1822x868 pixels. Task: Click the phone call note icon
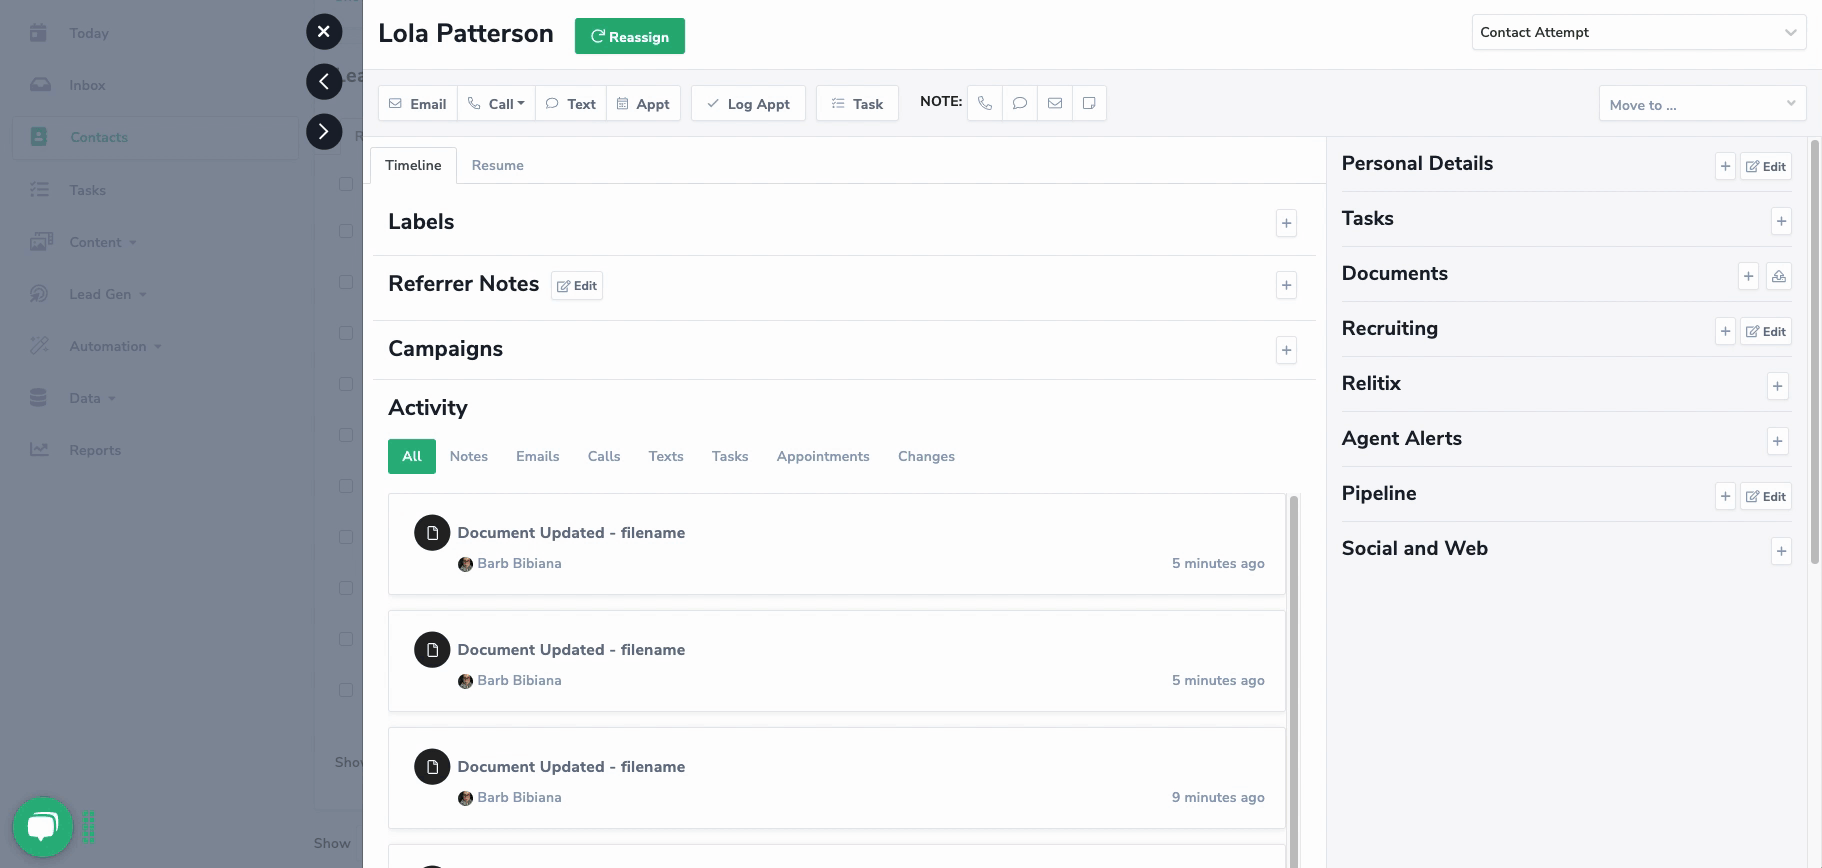[x=985, y=103]
